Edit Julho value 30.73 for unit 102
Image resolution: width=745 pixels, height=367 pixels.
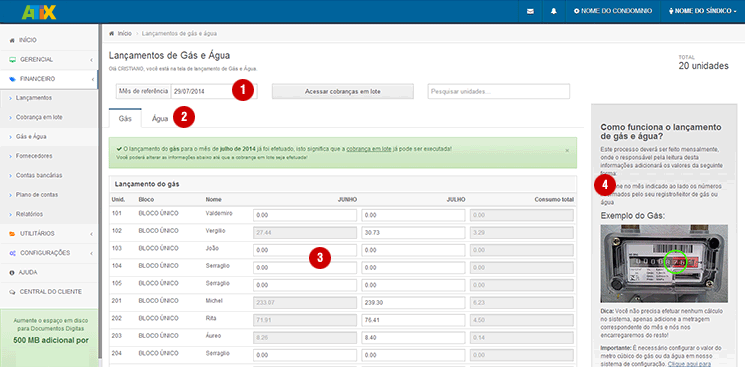coord(413,233)
